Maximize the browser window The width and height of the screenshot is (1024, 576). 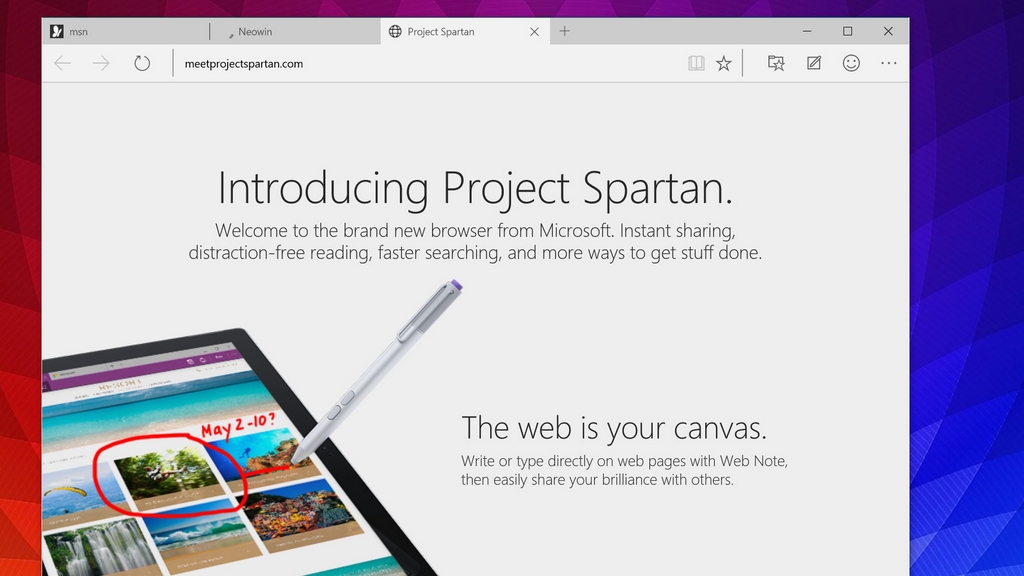pyautogui.click(x=848, y=31)
